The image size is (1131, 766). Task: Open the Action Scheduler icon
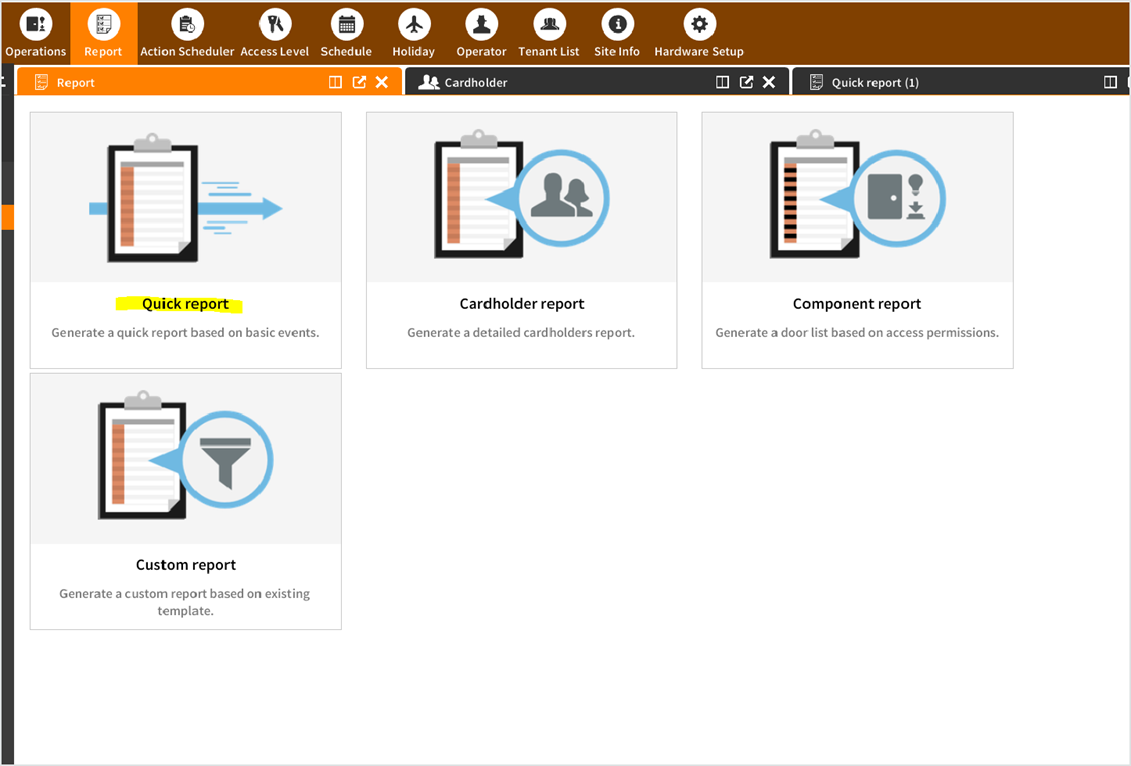(x=187, y=24)
